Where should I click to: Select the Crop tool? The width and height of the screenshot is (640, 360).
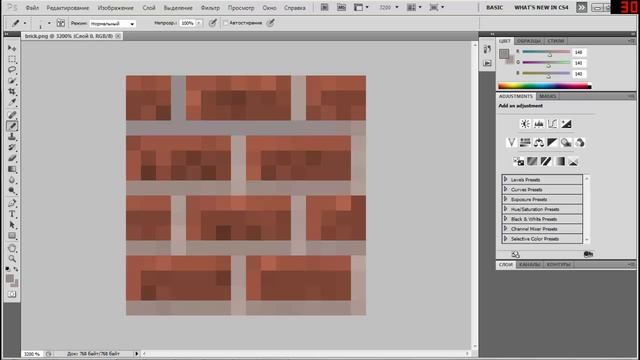(x=12, y=92)
